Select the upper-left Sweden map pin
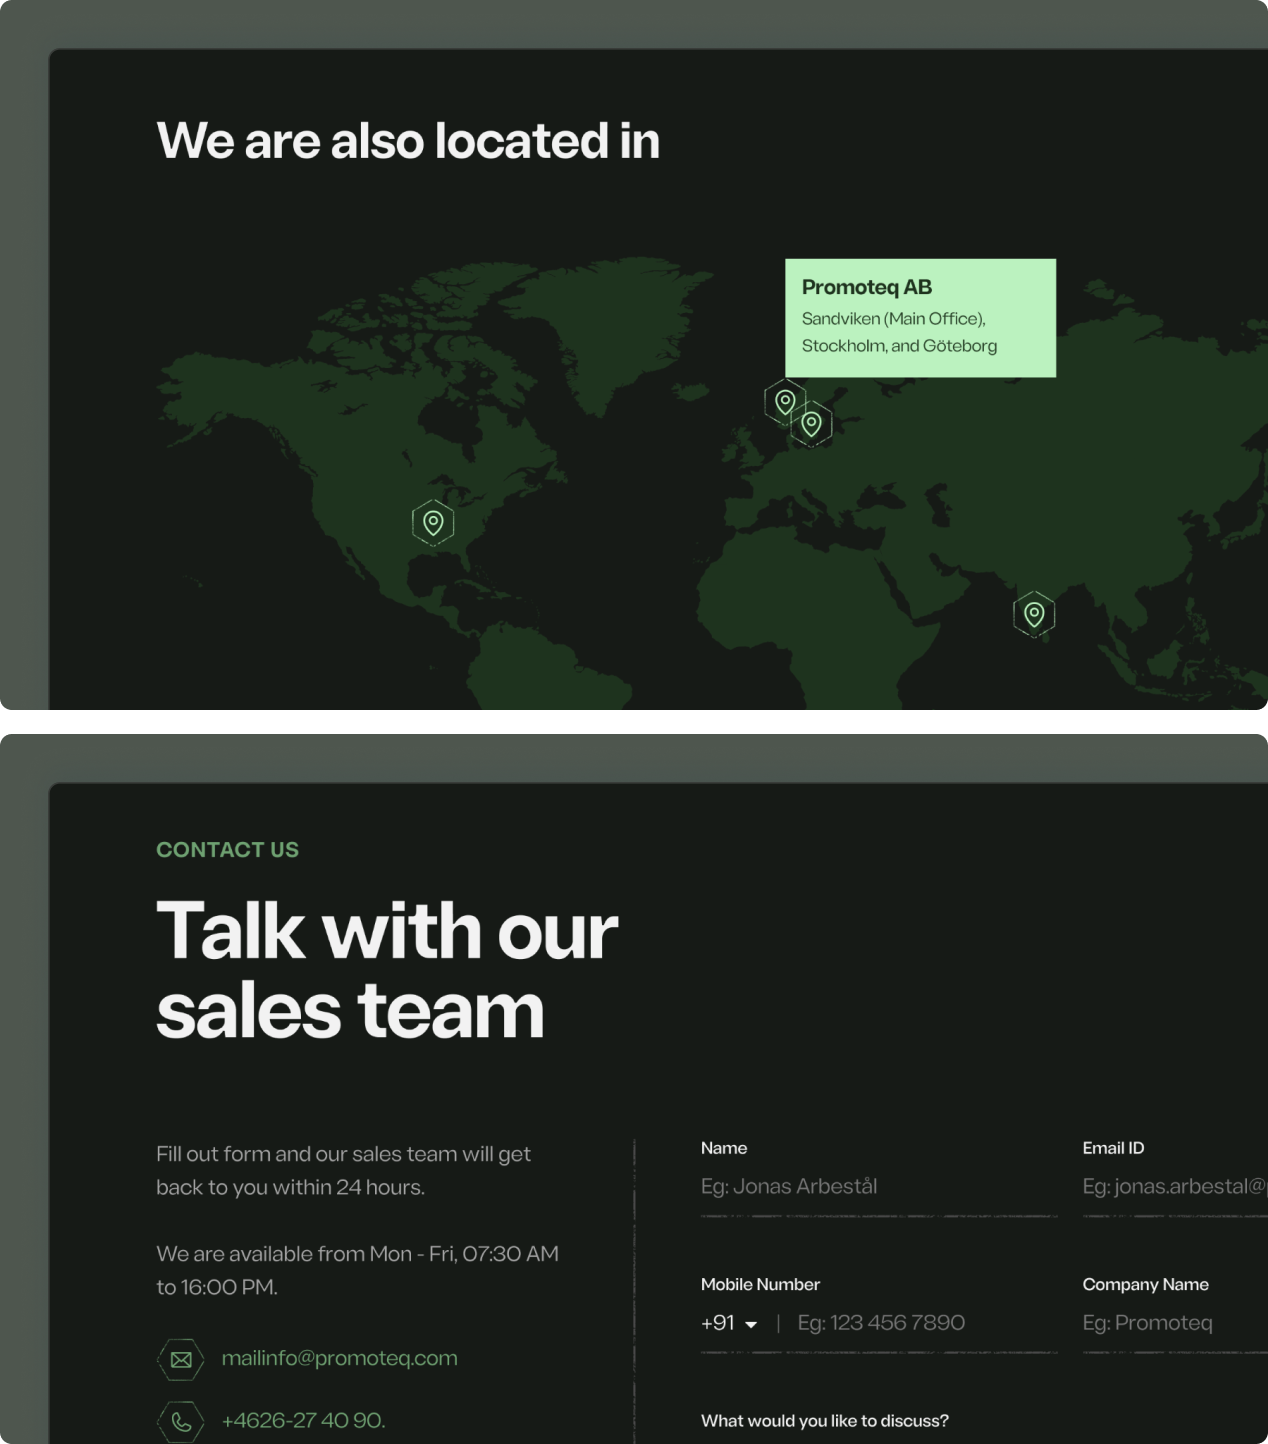Viewport: 1268px width, 1444px height. click(x=785, y=402)
